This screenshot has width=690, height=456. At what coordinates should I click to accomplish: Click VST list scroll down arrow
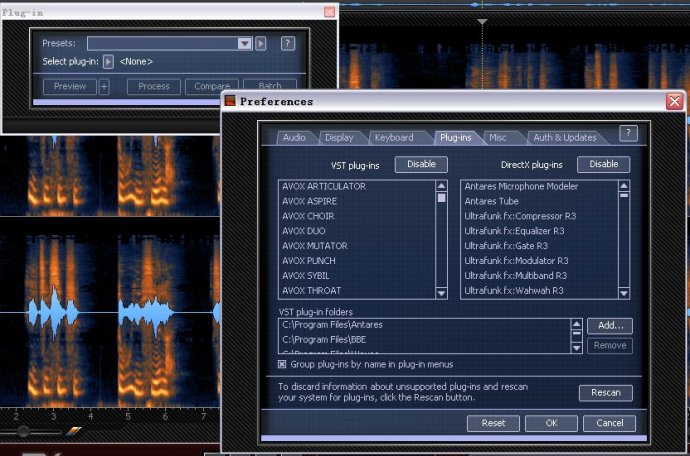441,293
